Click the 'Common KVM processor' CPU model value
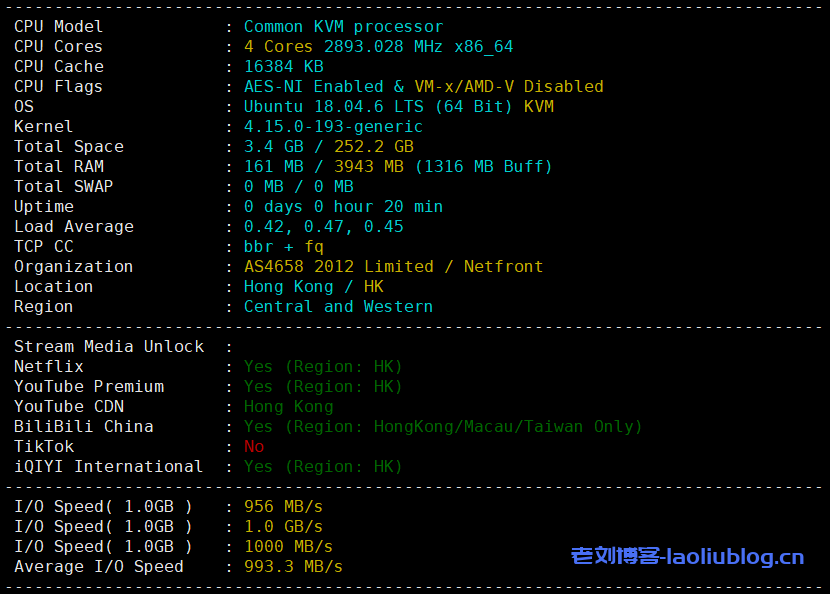830x594 pixels. click(343, 27)
